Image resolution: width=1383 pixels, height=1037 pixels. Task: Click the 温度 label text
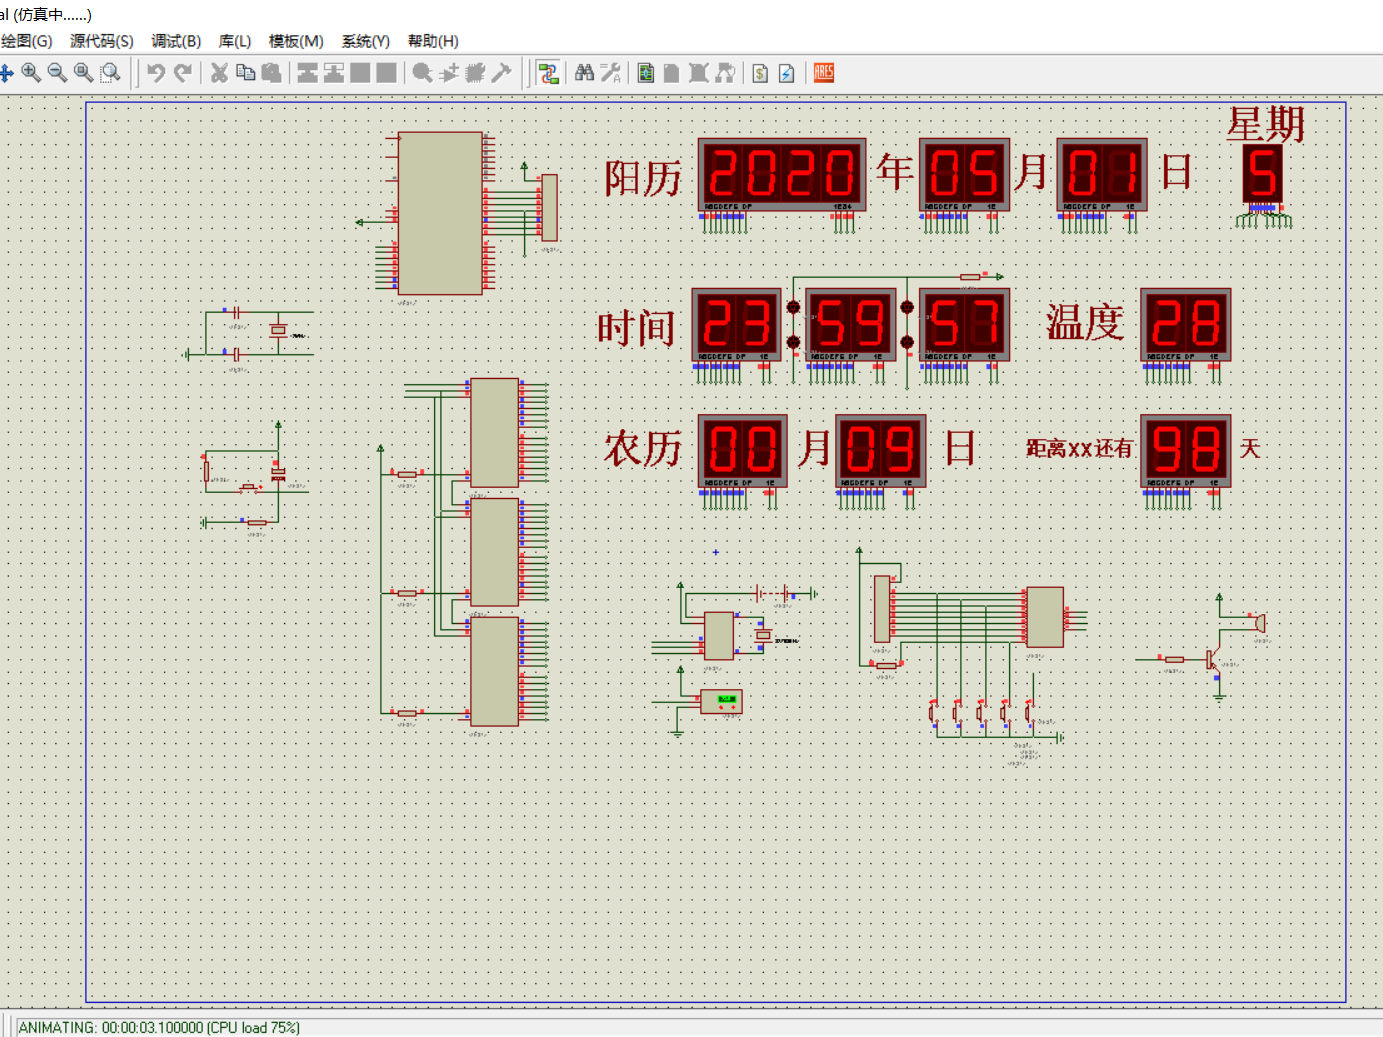point(1085,322)
